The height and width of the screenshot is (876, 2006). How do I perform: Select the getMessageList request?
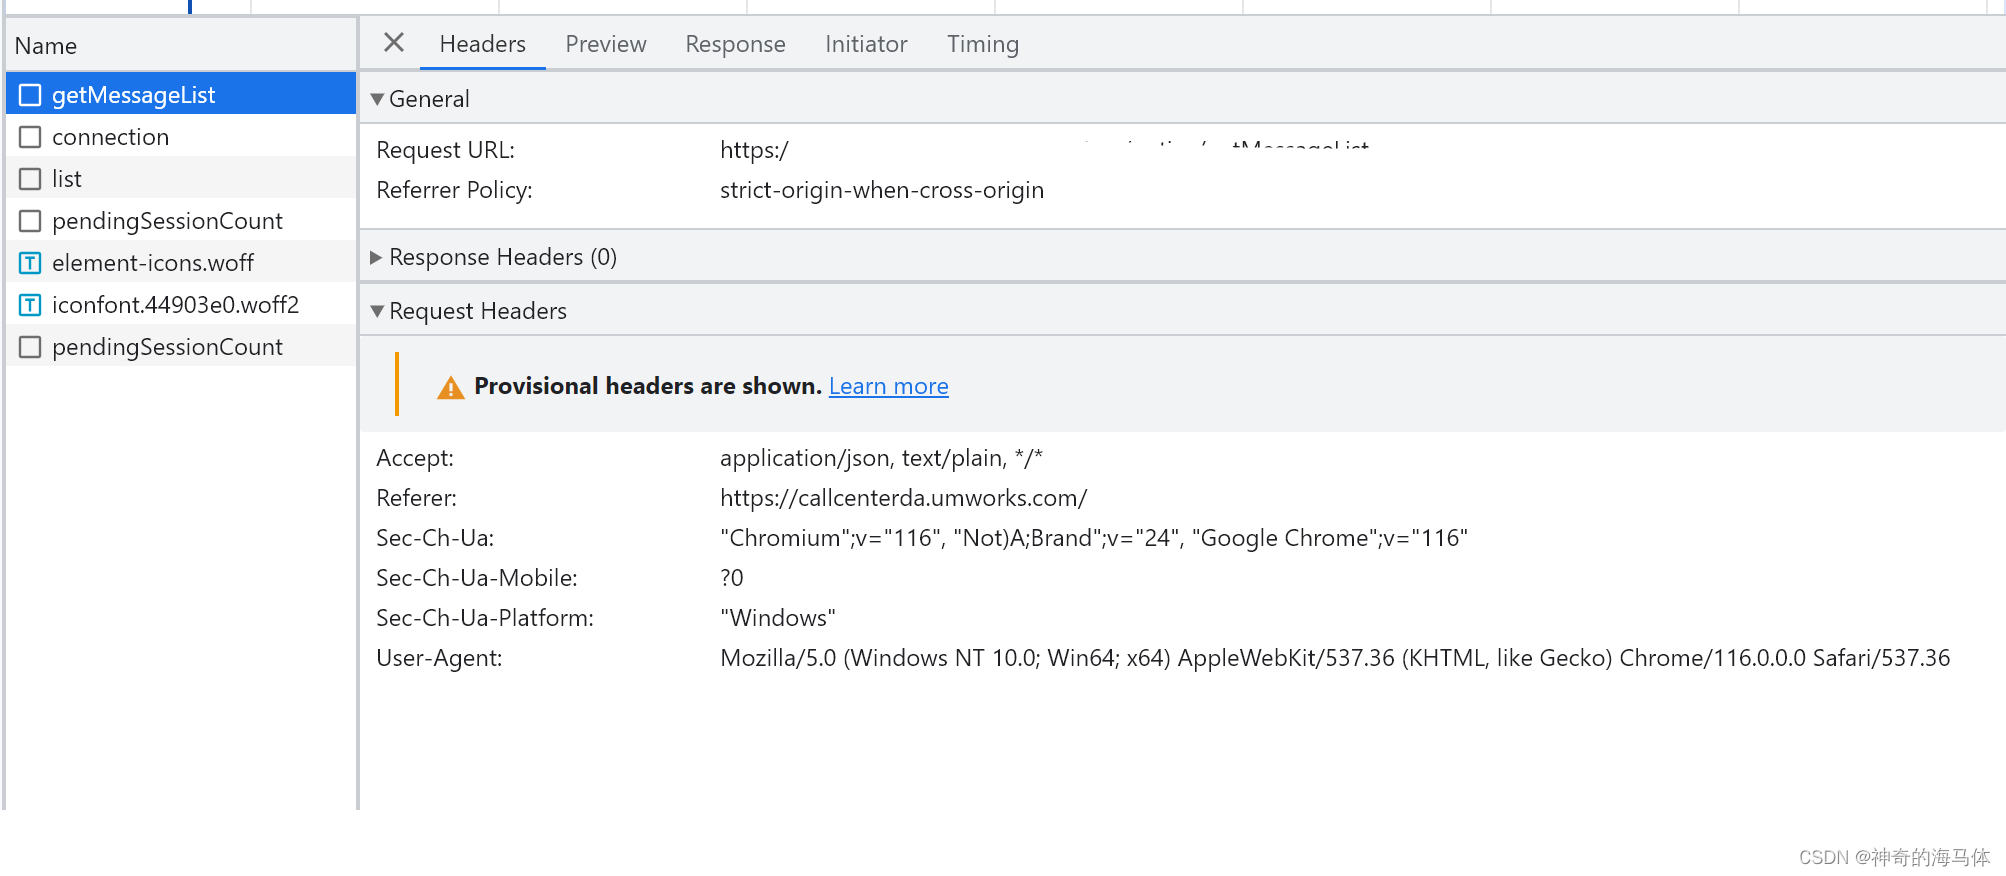(x=181, y=95)
